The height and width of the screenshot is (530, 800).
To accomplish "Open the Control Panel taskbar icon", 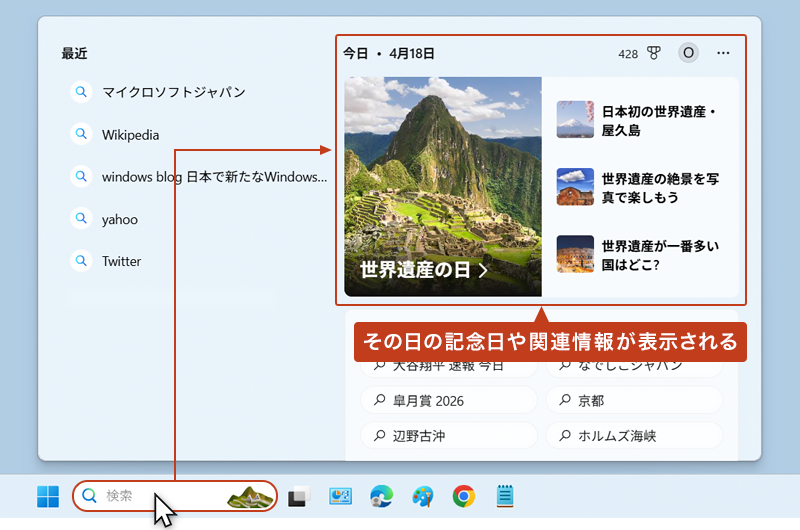I will pos(340,496).
